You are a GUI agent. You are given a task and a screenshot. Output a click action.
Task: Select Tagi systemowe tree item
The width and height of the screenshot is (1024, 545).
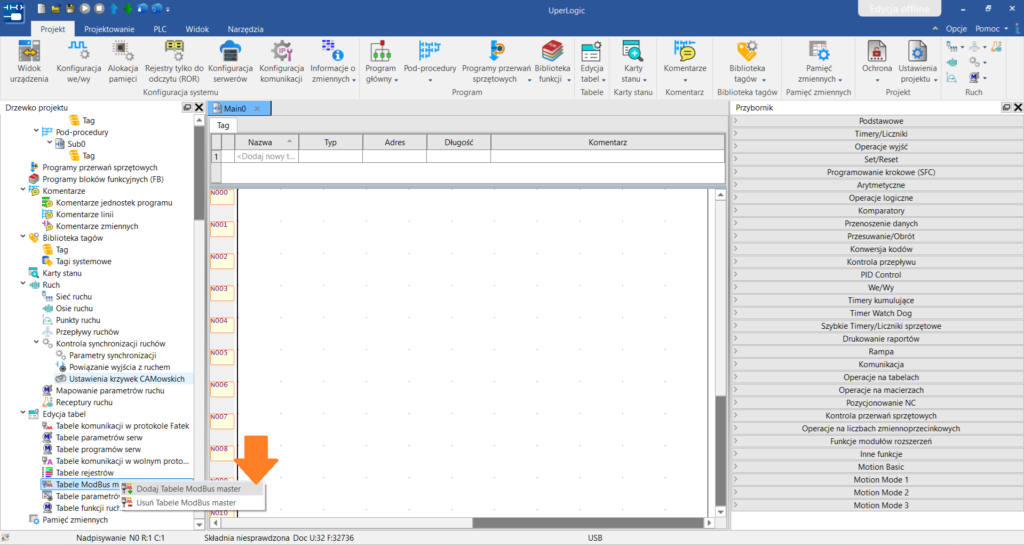(x=84, y=261)
